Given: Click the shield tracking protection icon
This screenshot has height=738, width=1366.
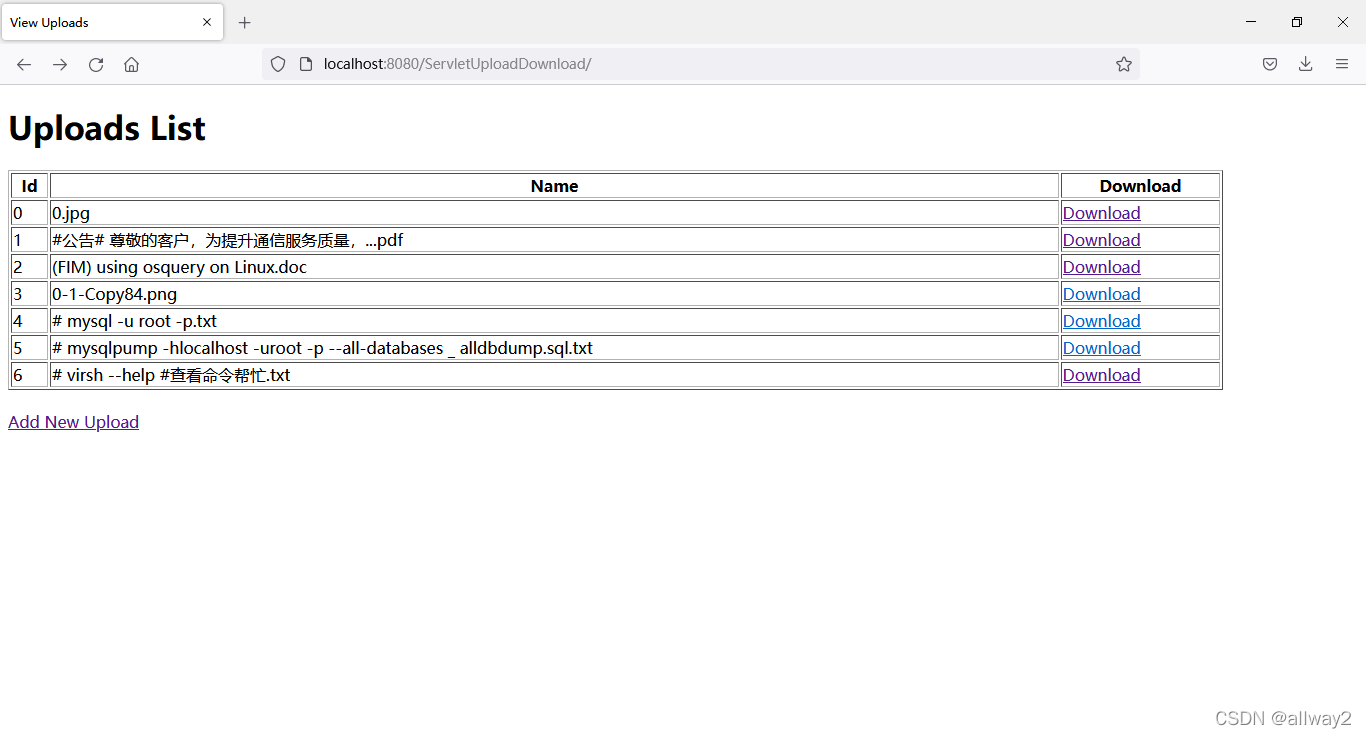Looking at the screenshot, I should [x=278, y=64].
